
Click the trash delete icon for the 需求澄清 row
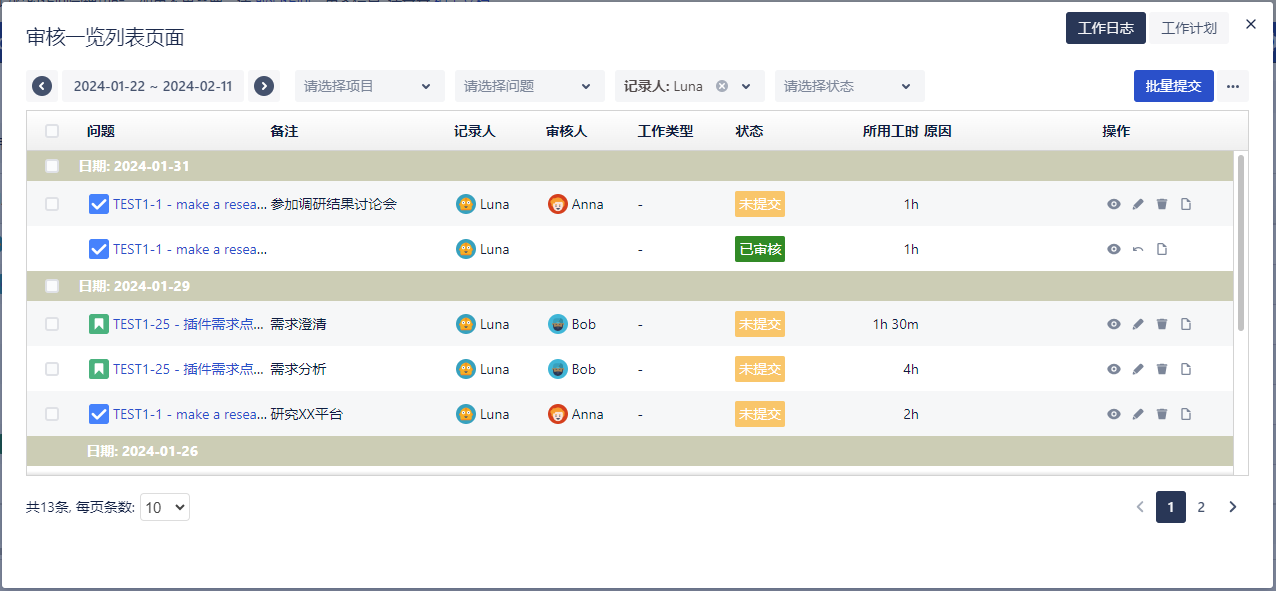[x=1162, y=324]
